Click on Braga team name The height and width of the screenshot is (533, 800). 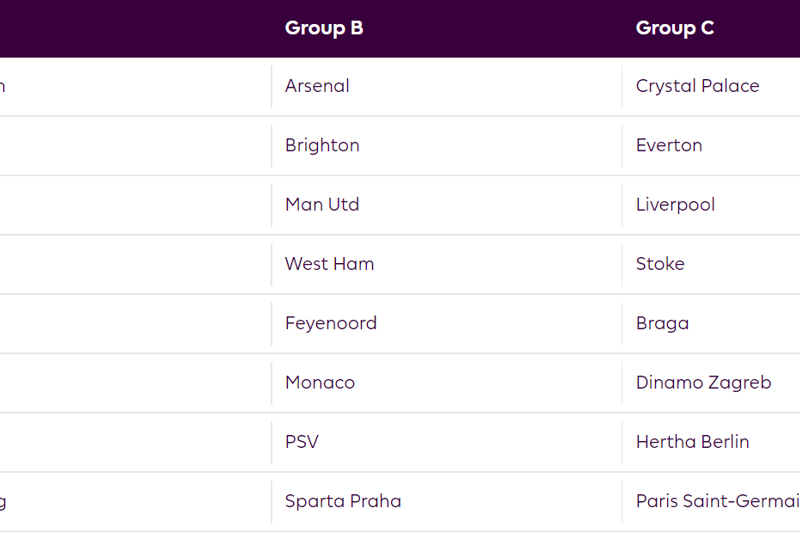coord(662,323)
